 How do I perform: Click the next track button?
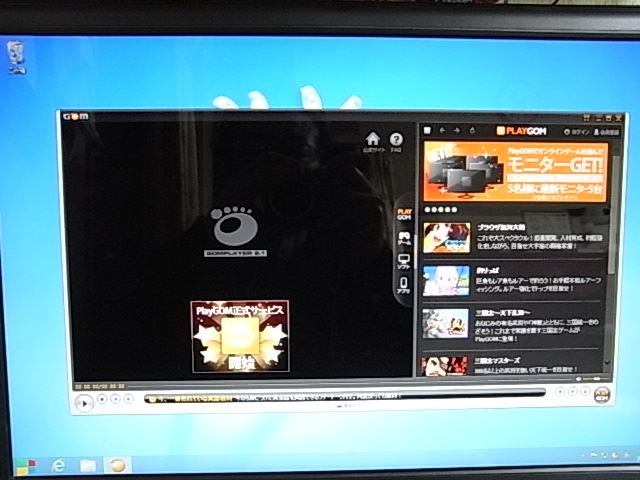pyautogui.click(x=129, y=399)
